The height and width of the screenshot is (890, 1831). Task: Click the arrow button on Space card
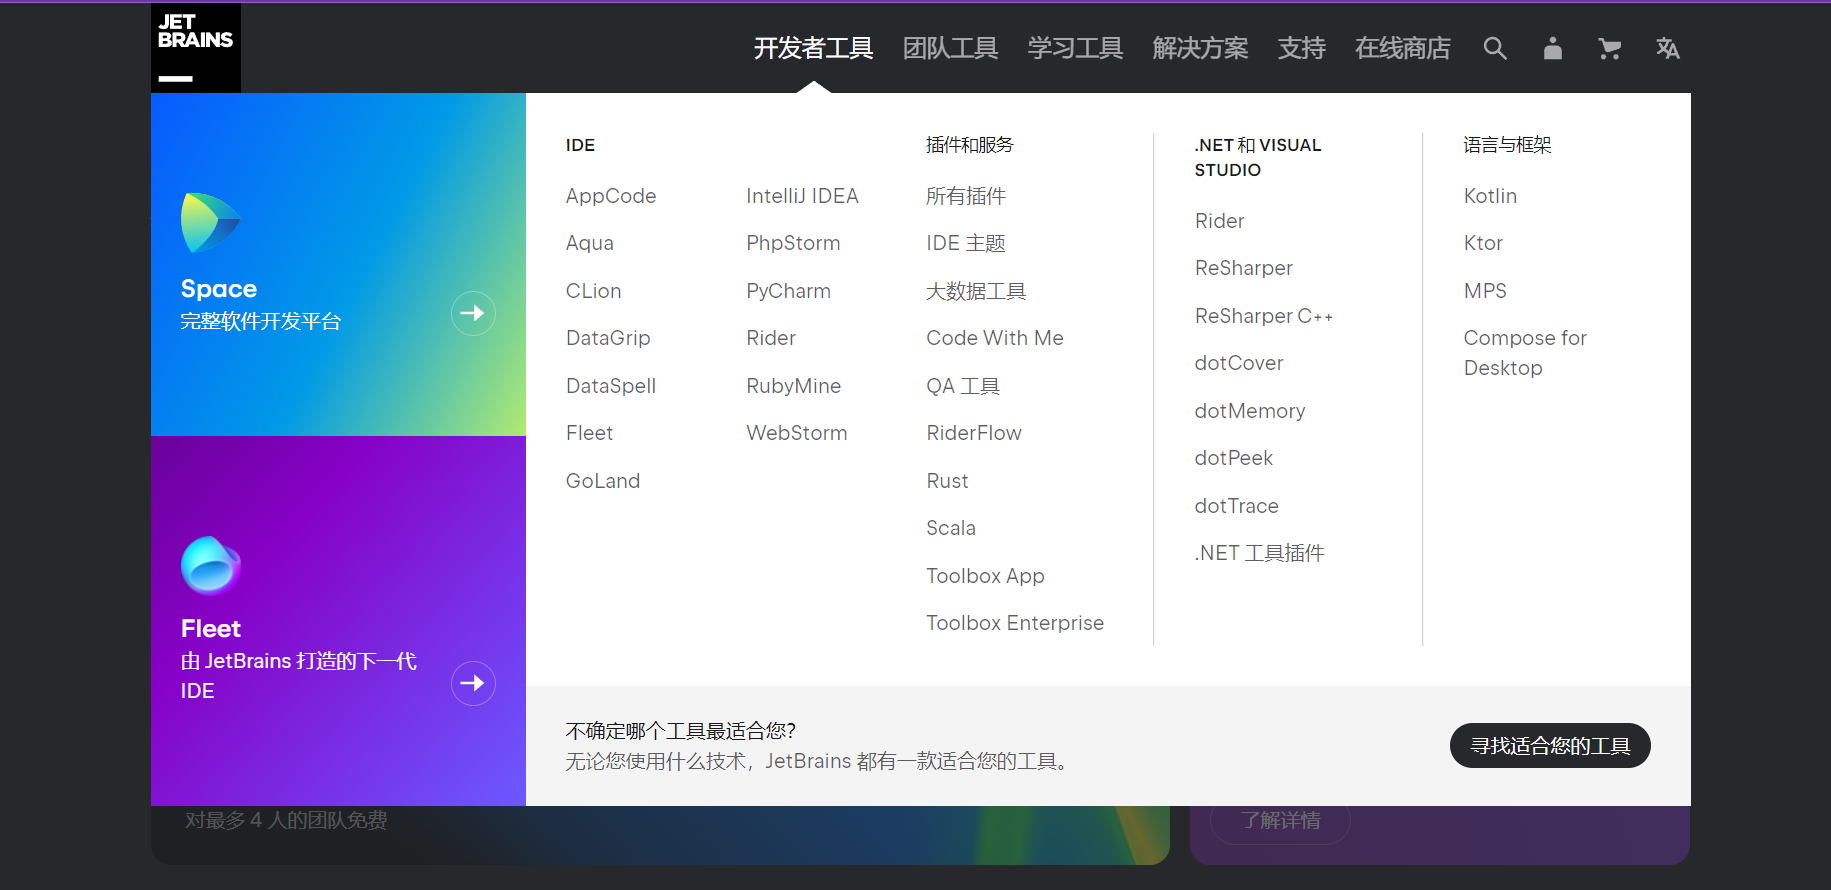[x=473, y=314]
